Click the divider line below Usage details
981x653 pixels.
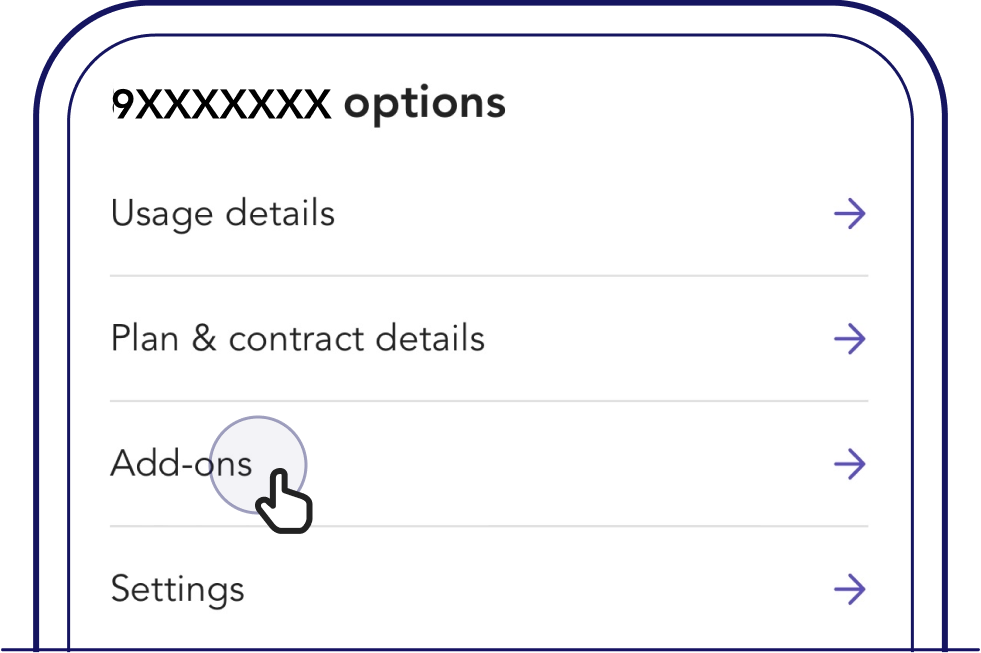pos(488,276)
